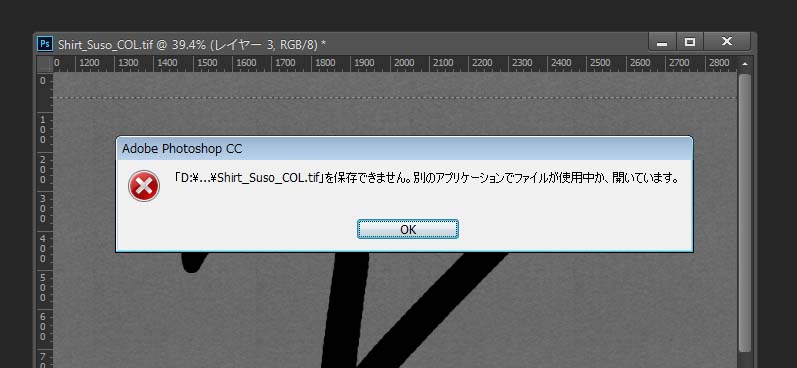Click the Adobe Photoshop CC dialog title bar
797x368 pixels.
coord(404,149)
